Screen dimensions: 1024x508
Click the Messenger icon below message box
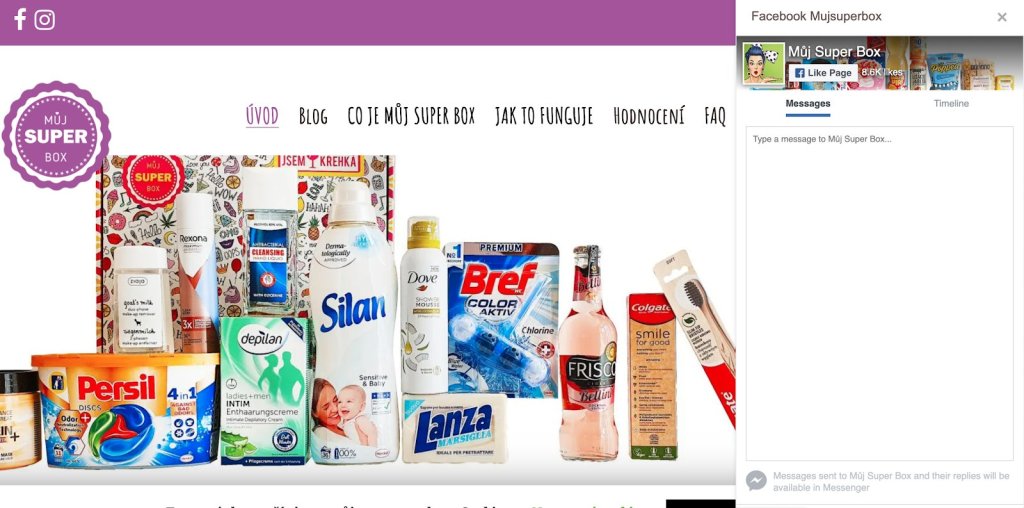click(756, 481)
